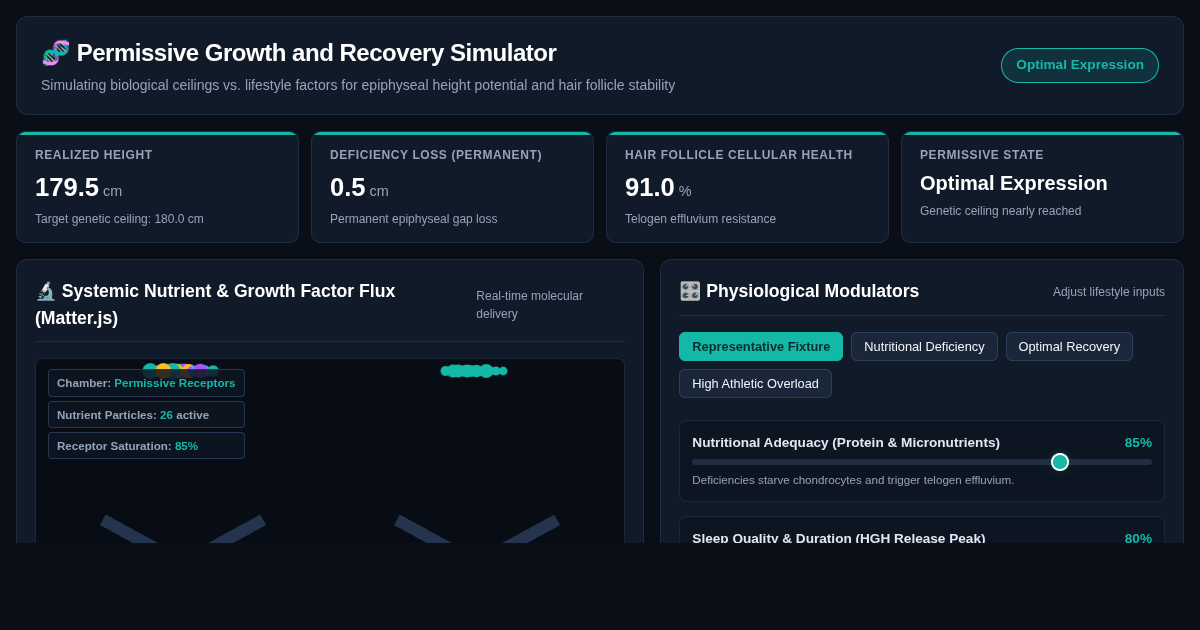
Task: Click the simulator subtitle description text
Action: click(x=358, y=85)
